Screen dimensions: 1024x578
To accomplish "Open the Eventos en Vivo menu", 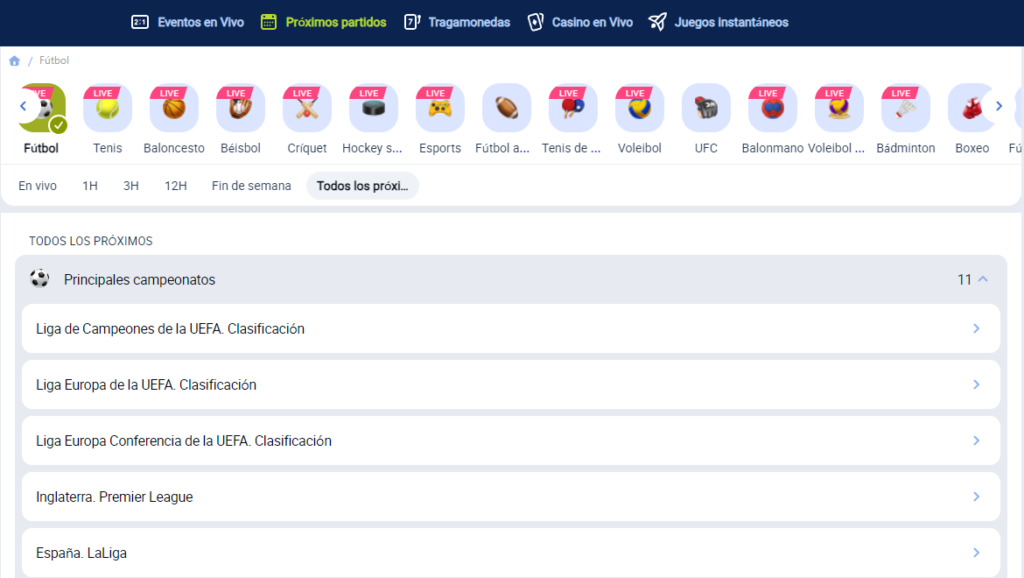I will tap(188, 22).
